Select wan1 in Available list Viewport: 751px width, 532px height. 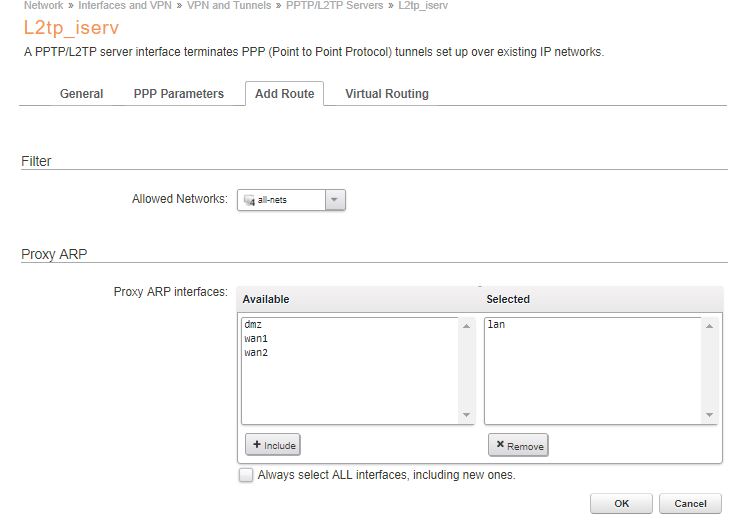point(256,339)
